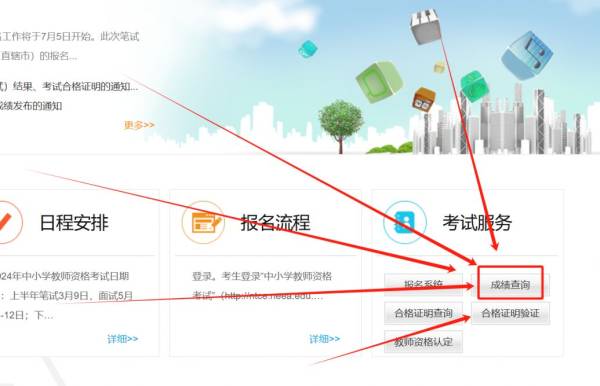Open news item mentioning 7月5日开始
This screenshot has width=600, height=386.
tap(70, 37)
